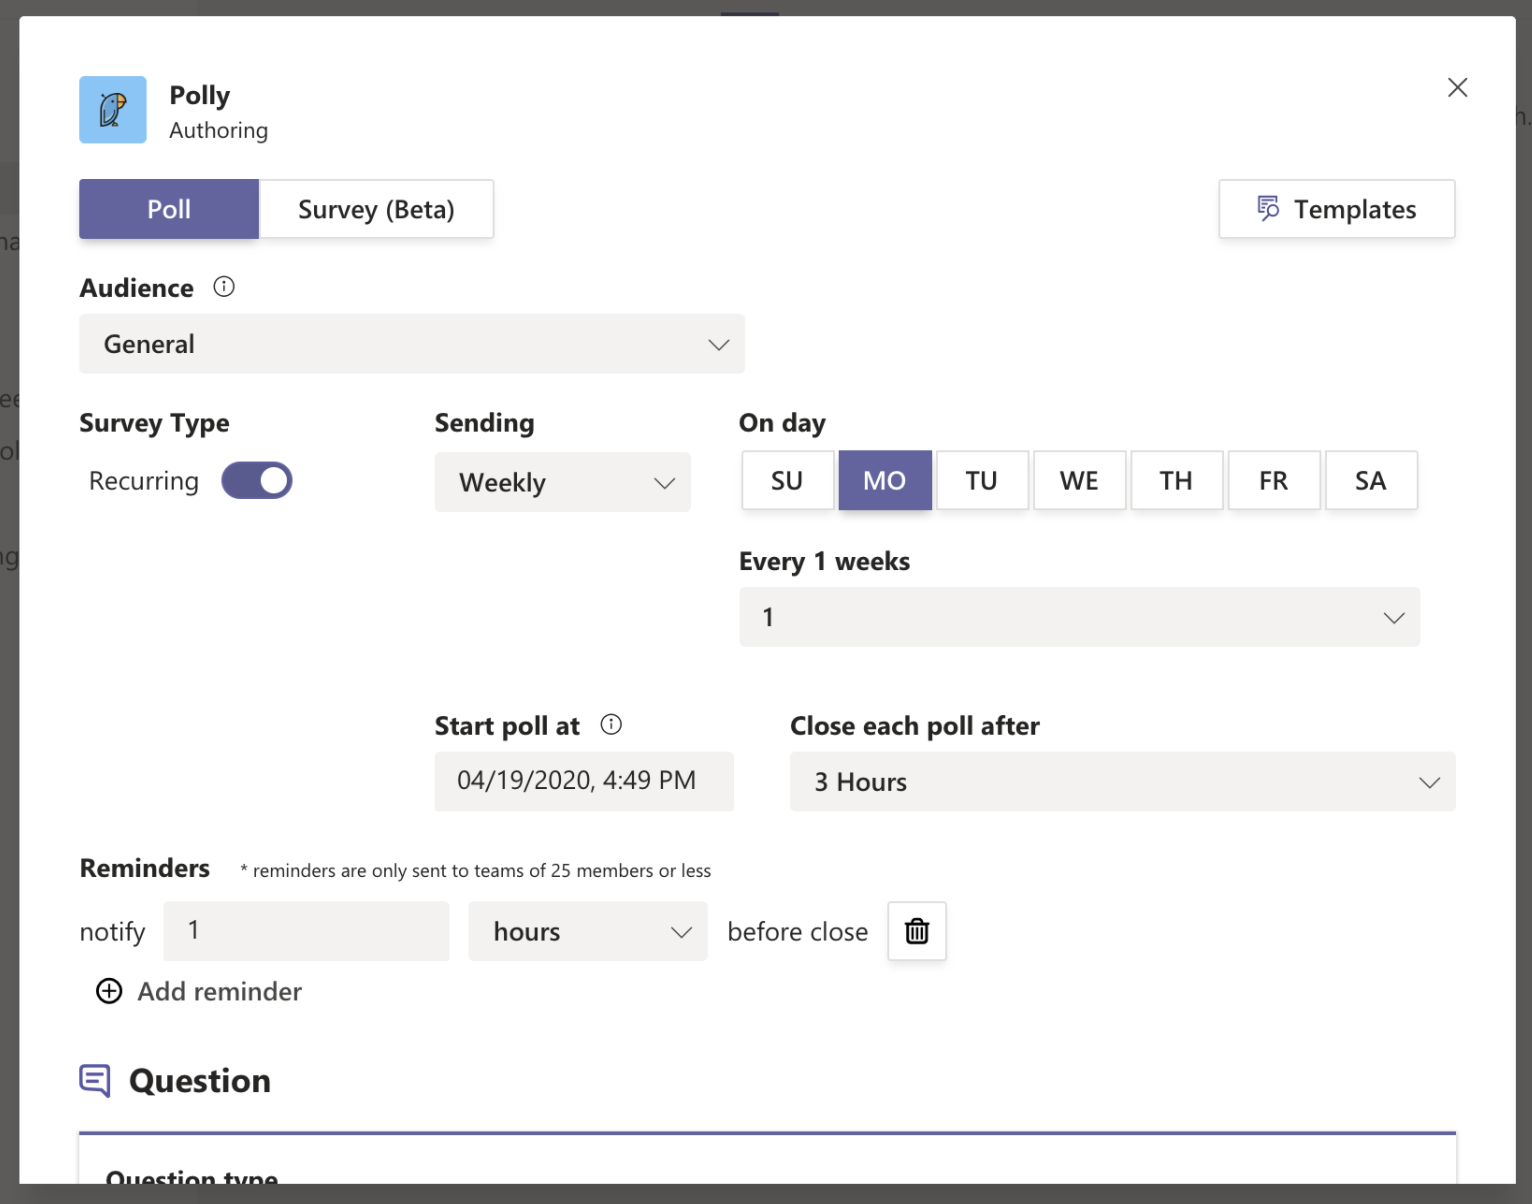Switch to the Poll tab
Screen dimensions: 1532x1204
pos(169,209)
